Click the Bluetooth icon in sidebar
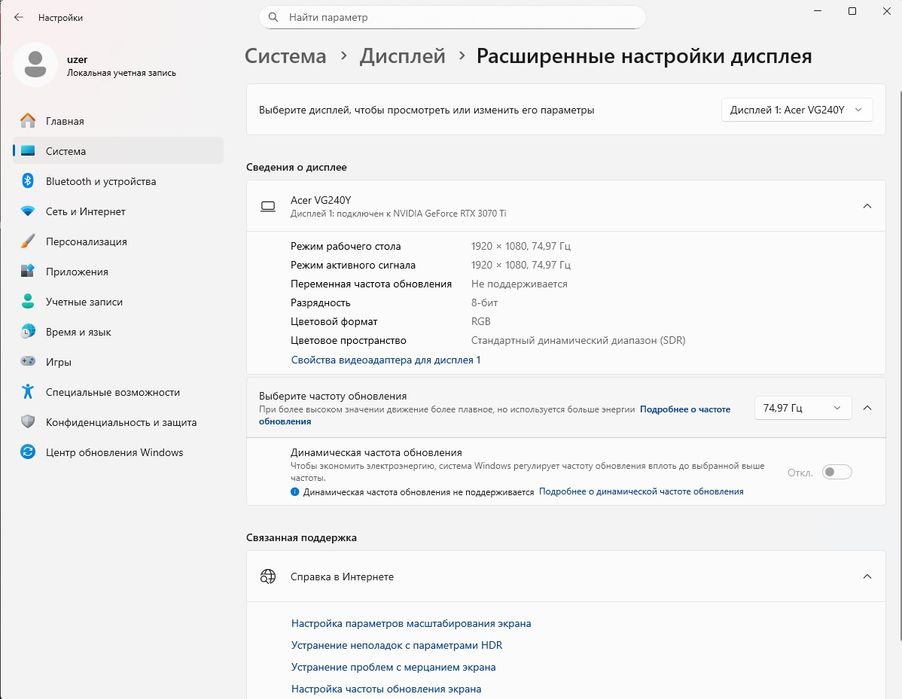Viewport: 902px width, 699px height. (28, 181)
